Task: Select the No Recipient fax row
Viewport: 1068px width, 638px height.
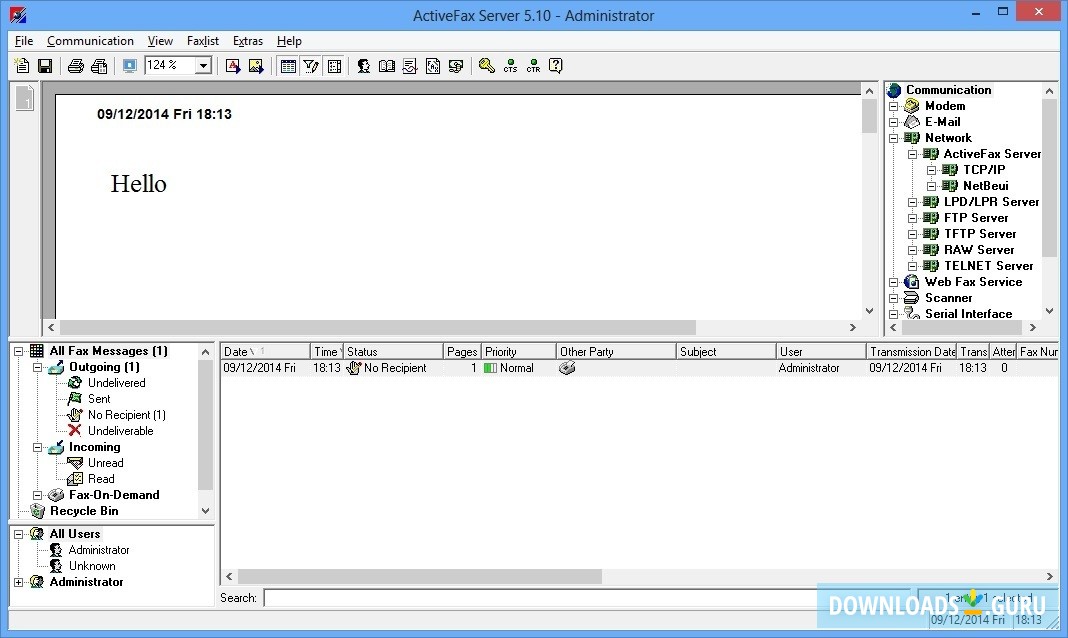Action: coord(639,368)
